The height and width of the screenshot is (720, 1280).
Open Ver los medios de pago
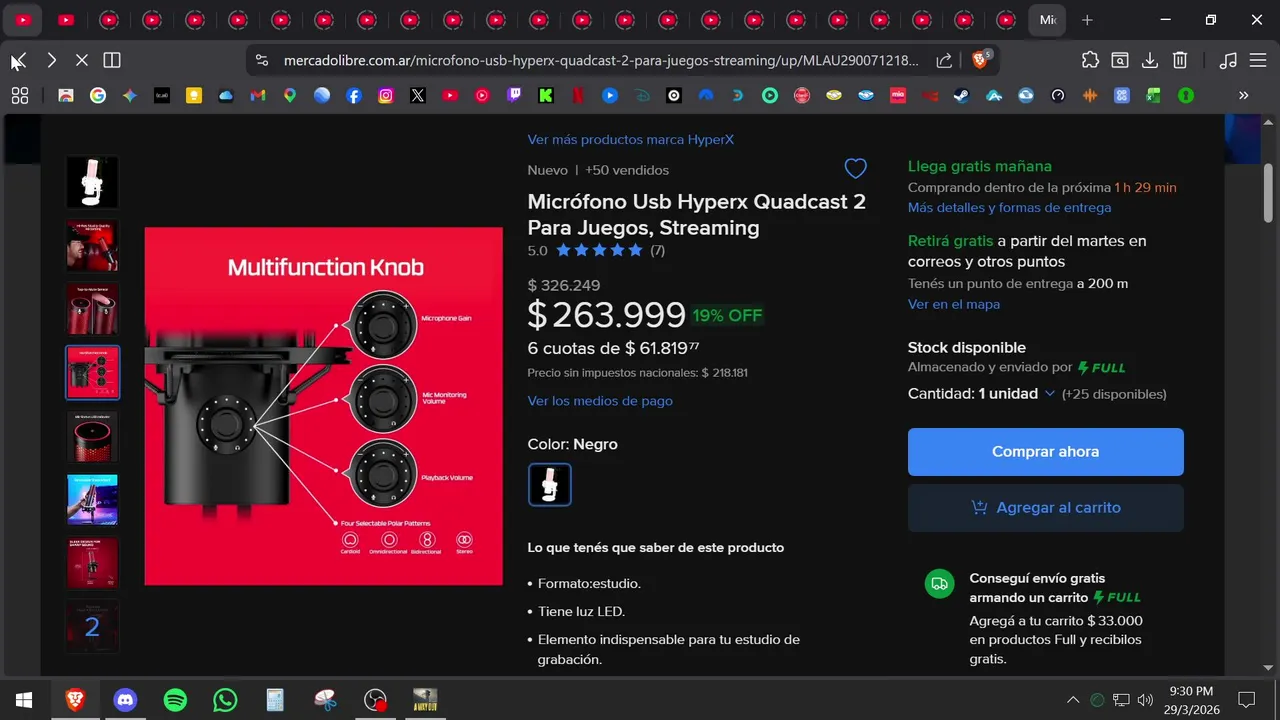pyautogui.click(x=600, y=401)
